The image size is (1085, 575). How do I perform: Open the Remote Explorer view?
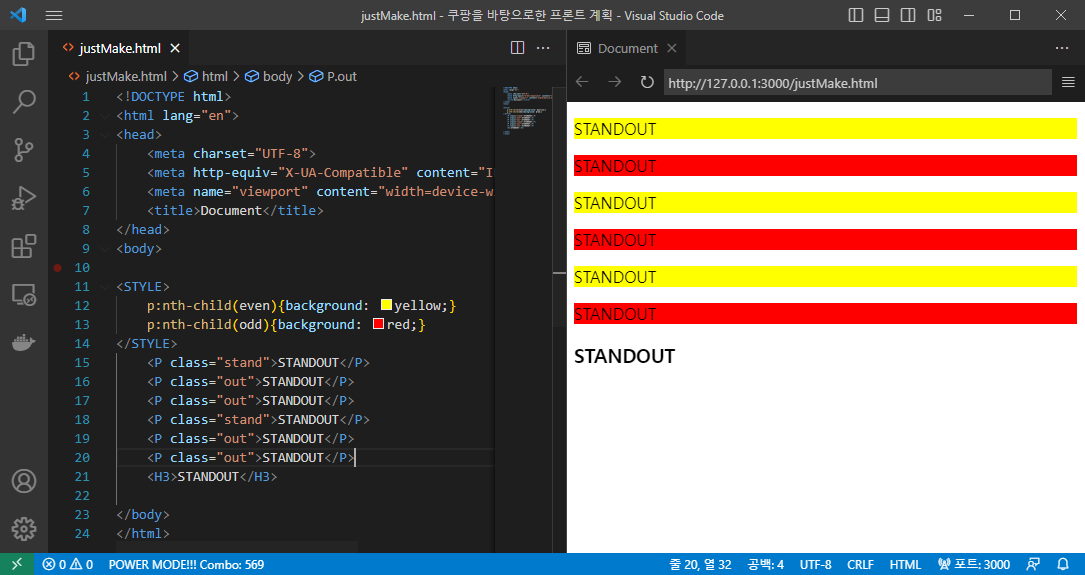[24, 295]
